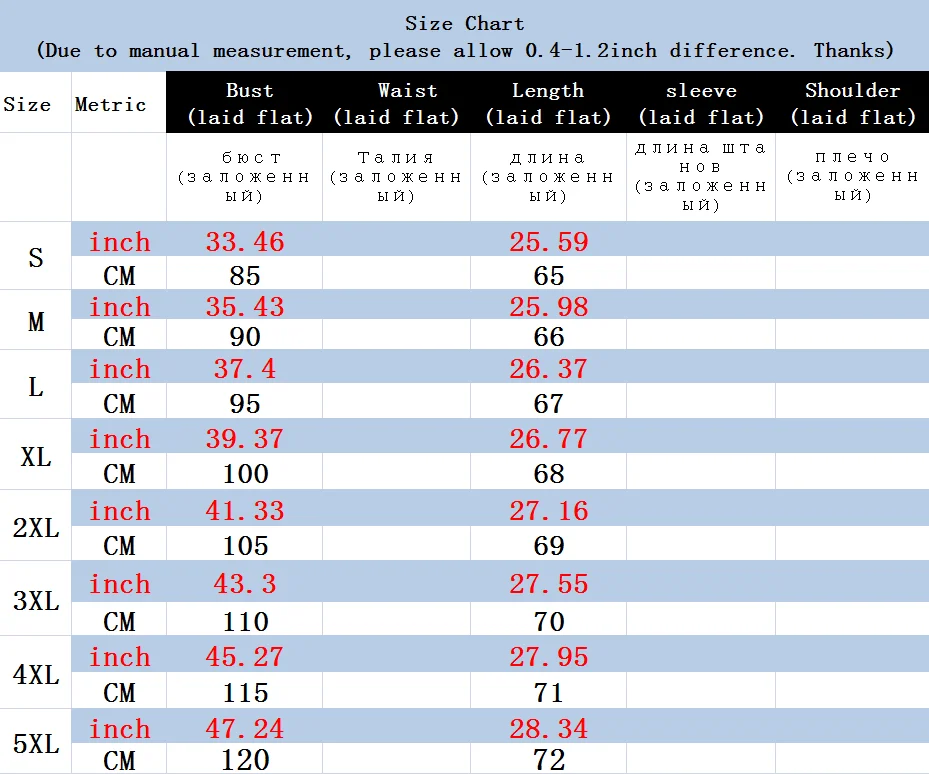Viewport: 929px width, 774px height.
Task: Click length value 68 cm
Action: pyautogui.click(x=549, y=474)
